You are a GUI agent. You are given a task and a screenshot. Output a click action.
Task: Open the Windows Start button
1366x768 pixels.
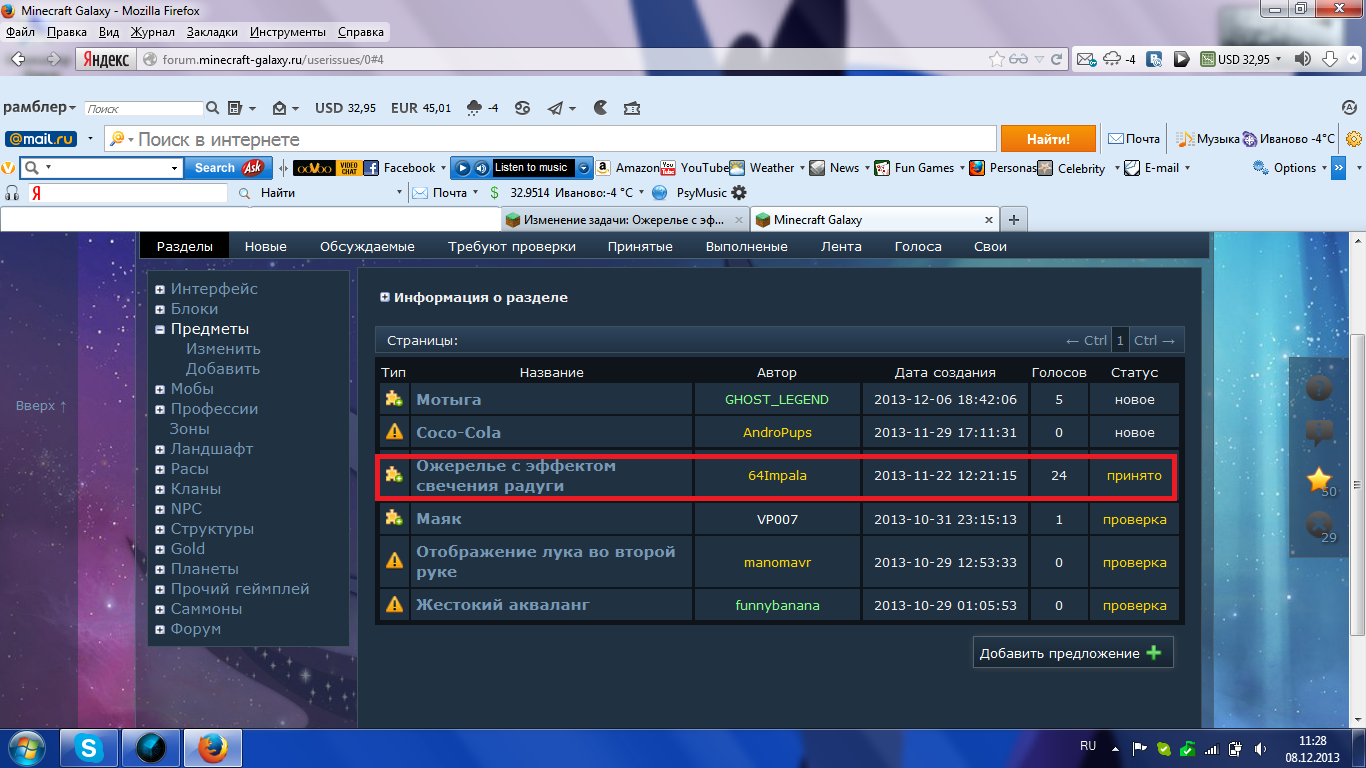coord(26,748)
